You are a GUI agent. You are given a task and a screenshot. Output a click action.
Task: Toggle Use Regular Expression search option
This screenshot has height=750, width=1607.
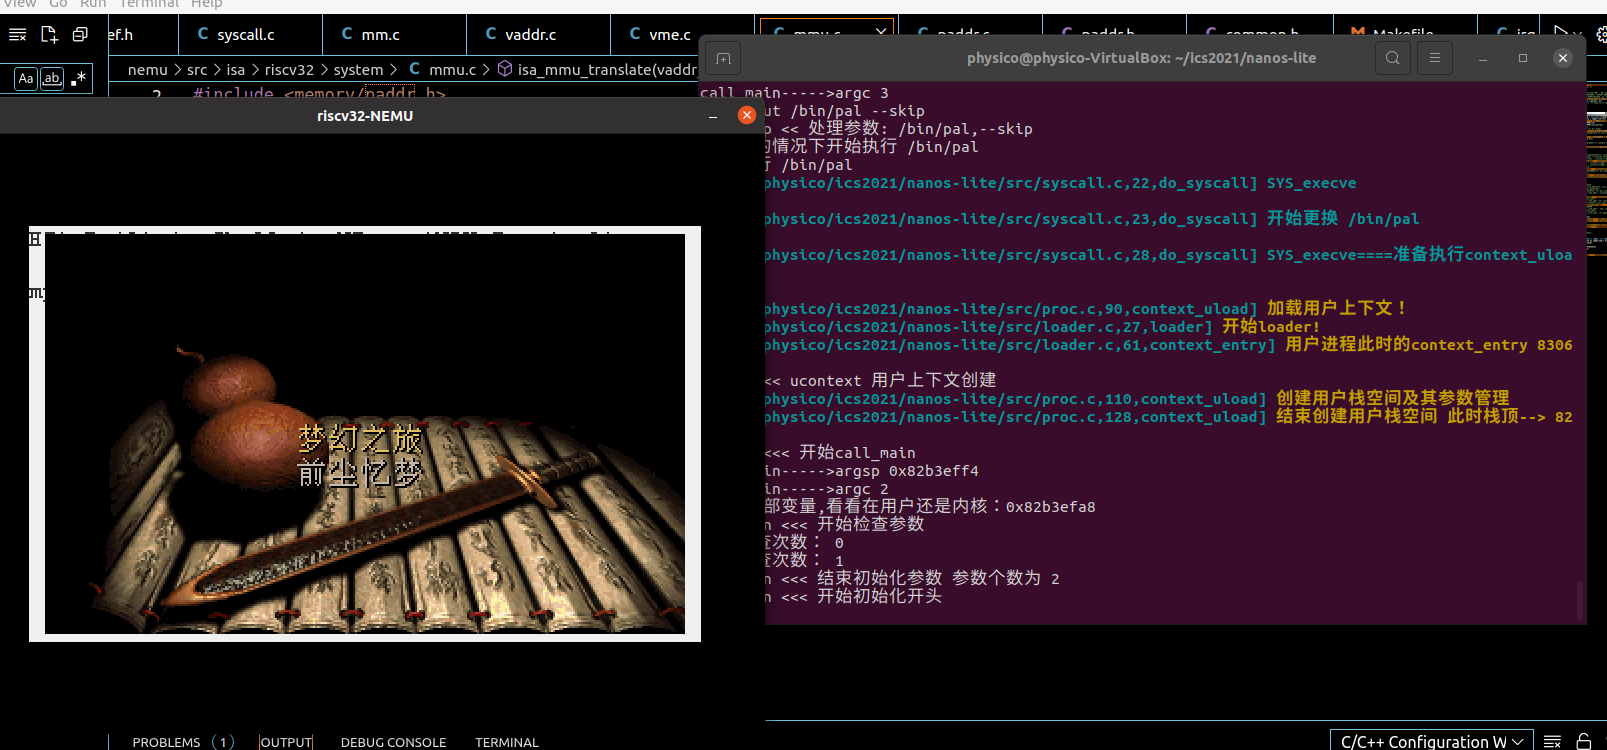click(x=78, y=78)
